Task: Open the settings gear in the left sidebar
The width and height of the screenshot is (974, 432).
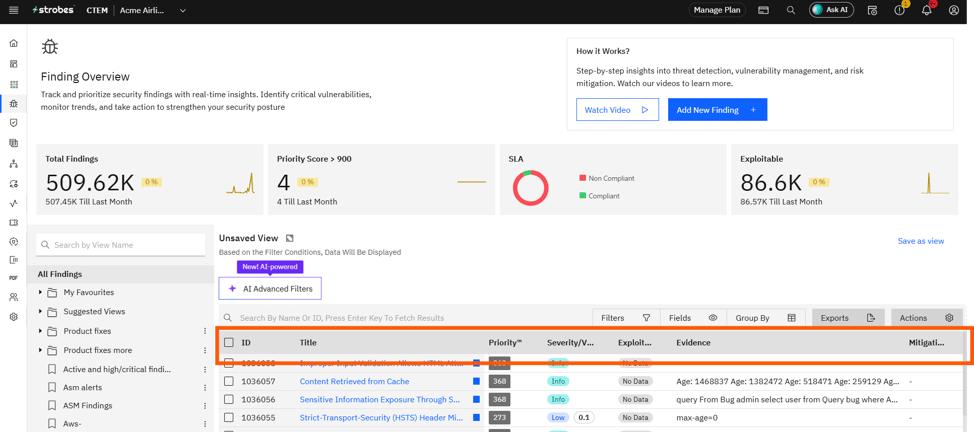Action: pos(14,317)
